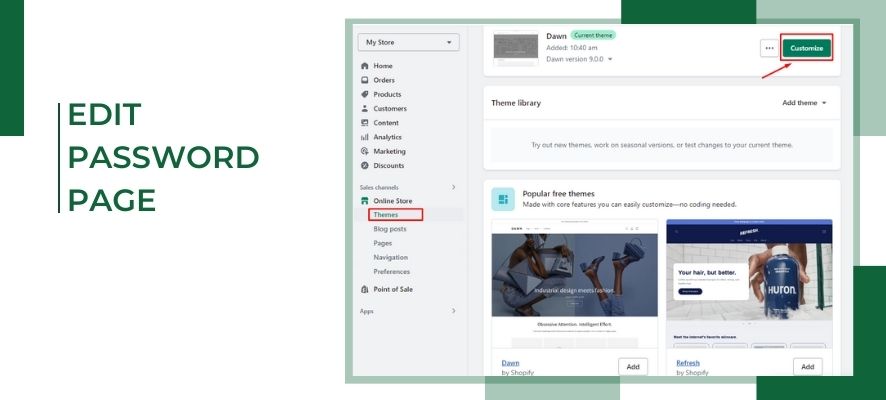
Task: Add the Dawn theme
Action: pos(633,367)
